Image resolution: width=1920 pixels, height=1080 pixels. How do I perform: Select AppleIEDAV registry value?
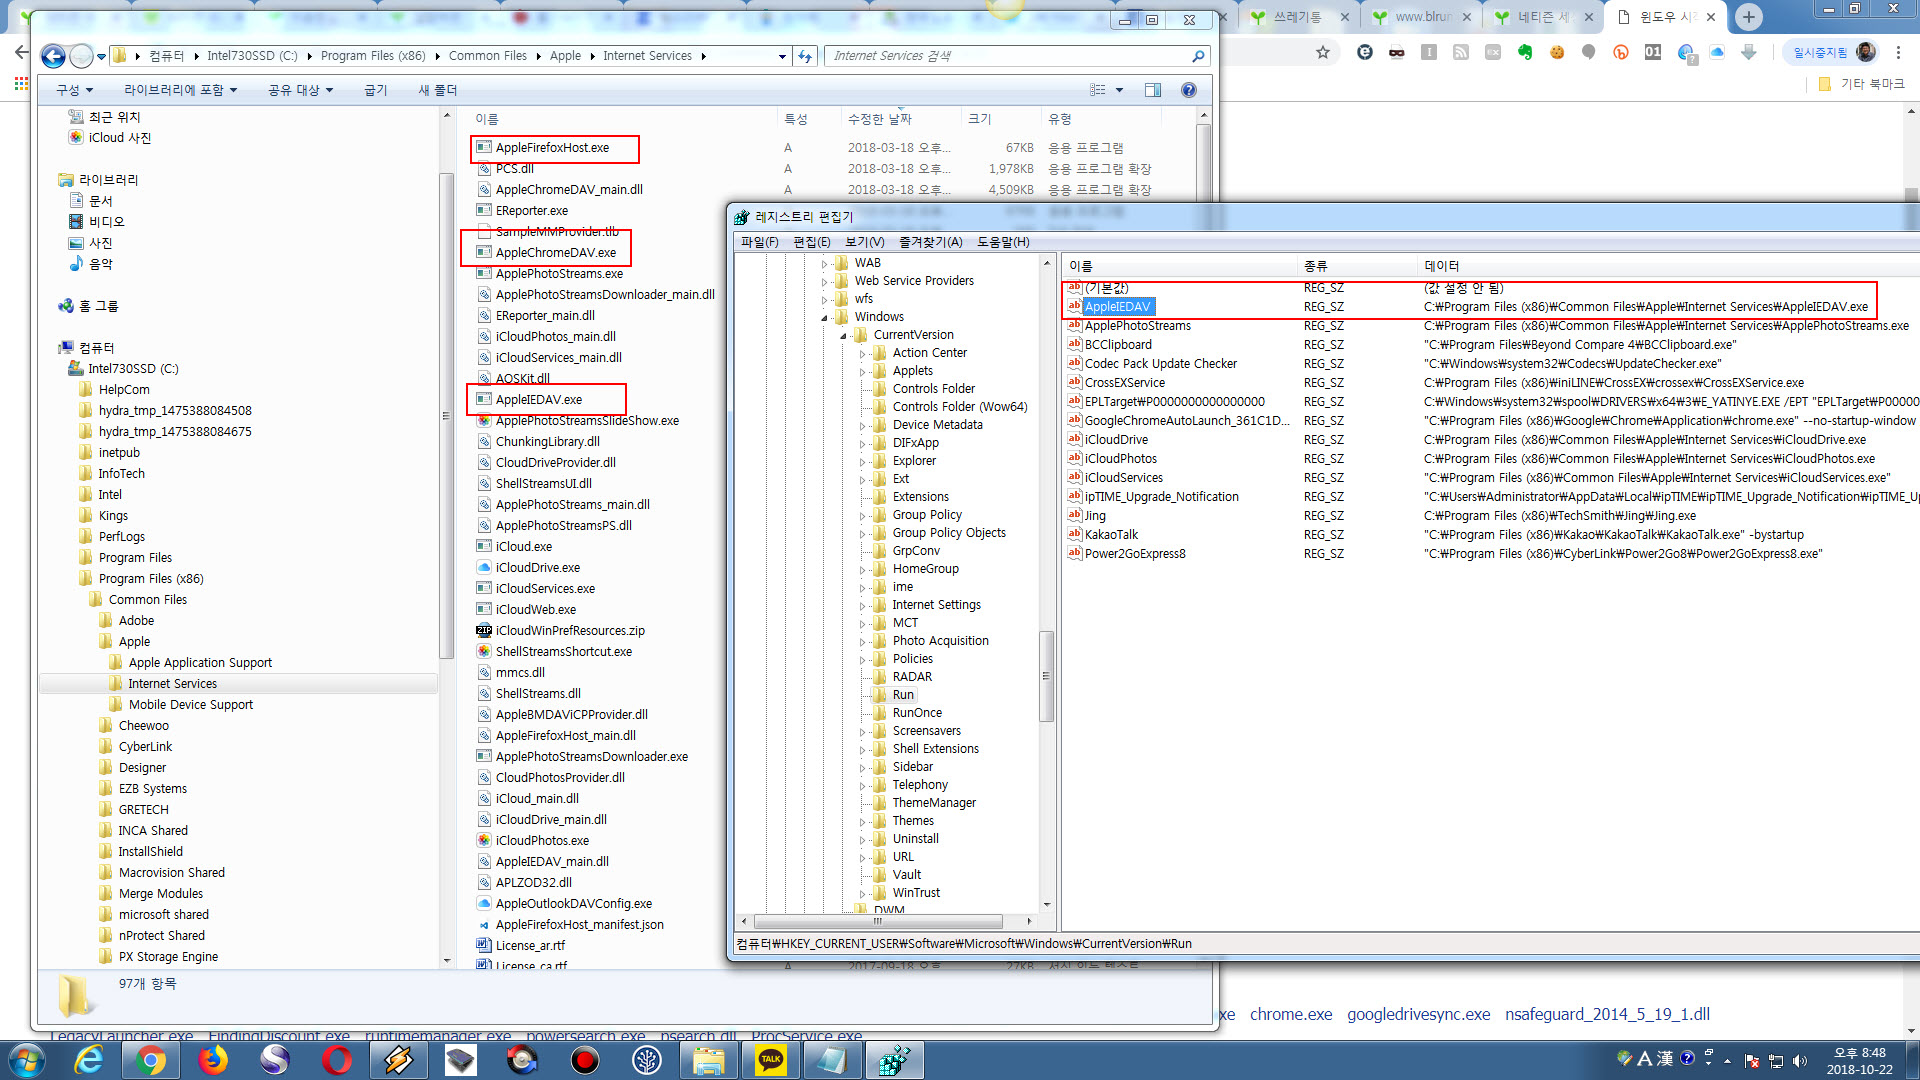1117,307
